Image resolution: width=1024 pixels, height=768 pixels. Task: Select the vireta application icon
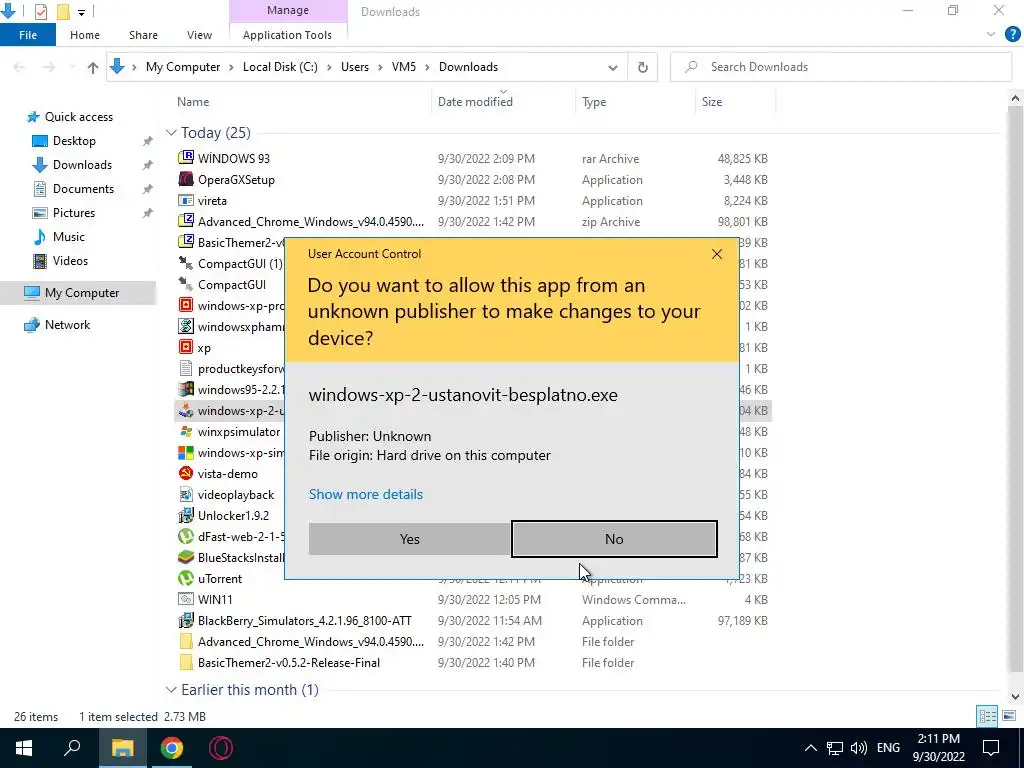point(186,200)
